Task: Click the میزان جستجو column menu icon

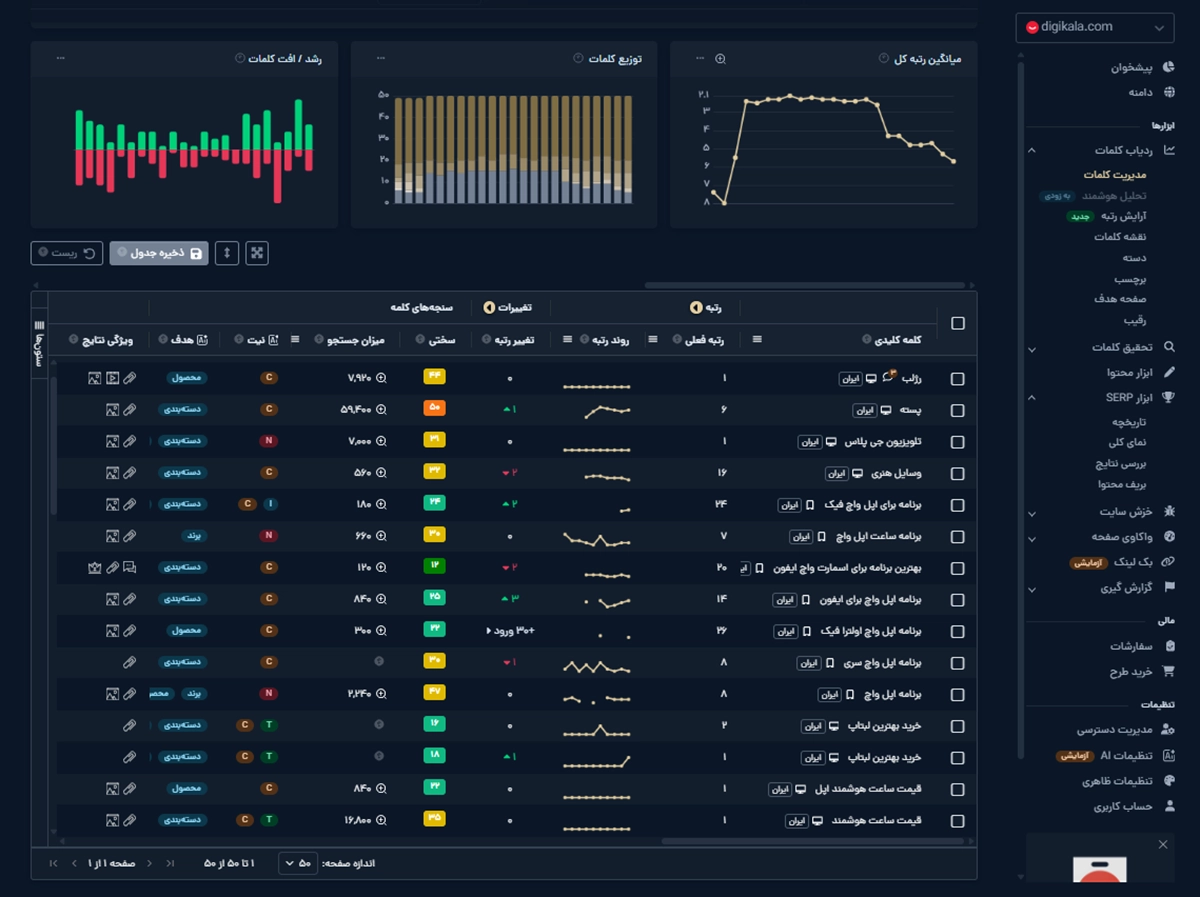Action: point(295,340)
